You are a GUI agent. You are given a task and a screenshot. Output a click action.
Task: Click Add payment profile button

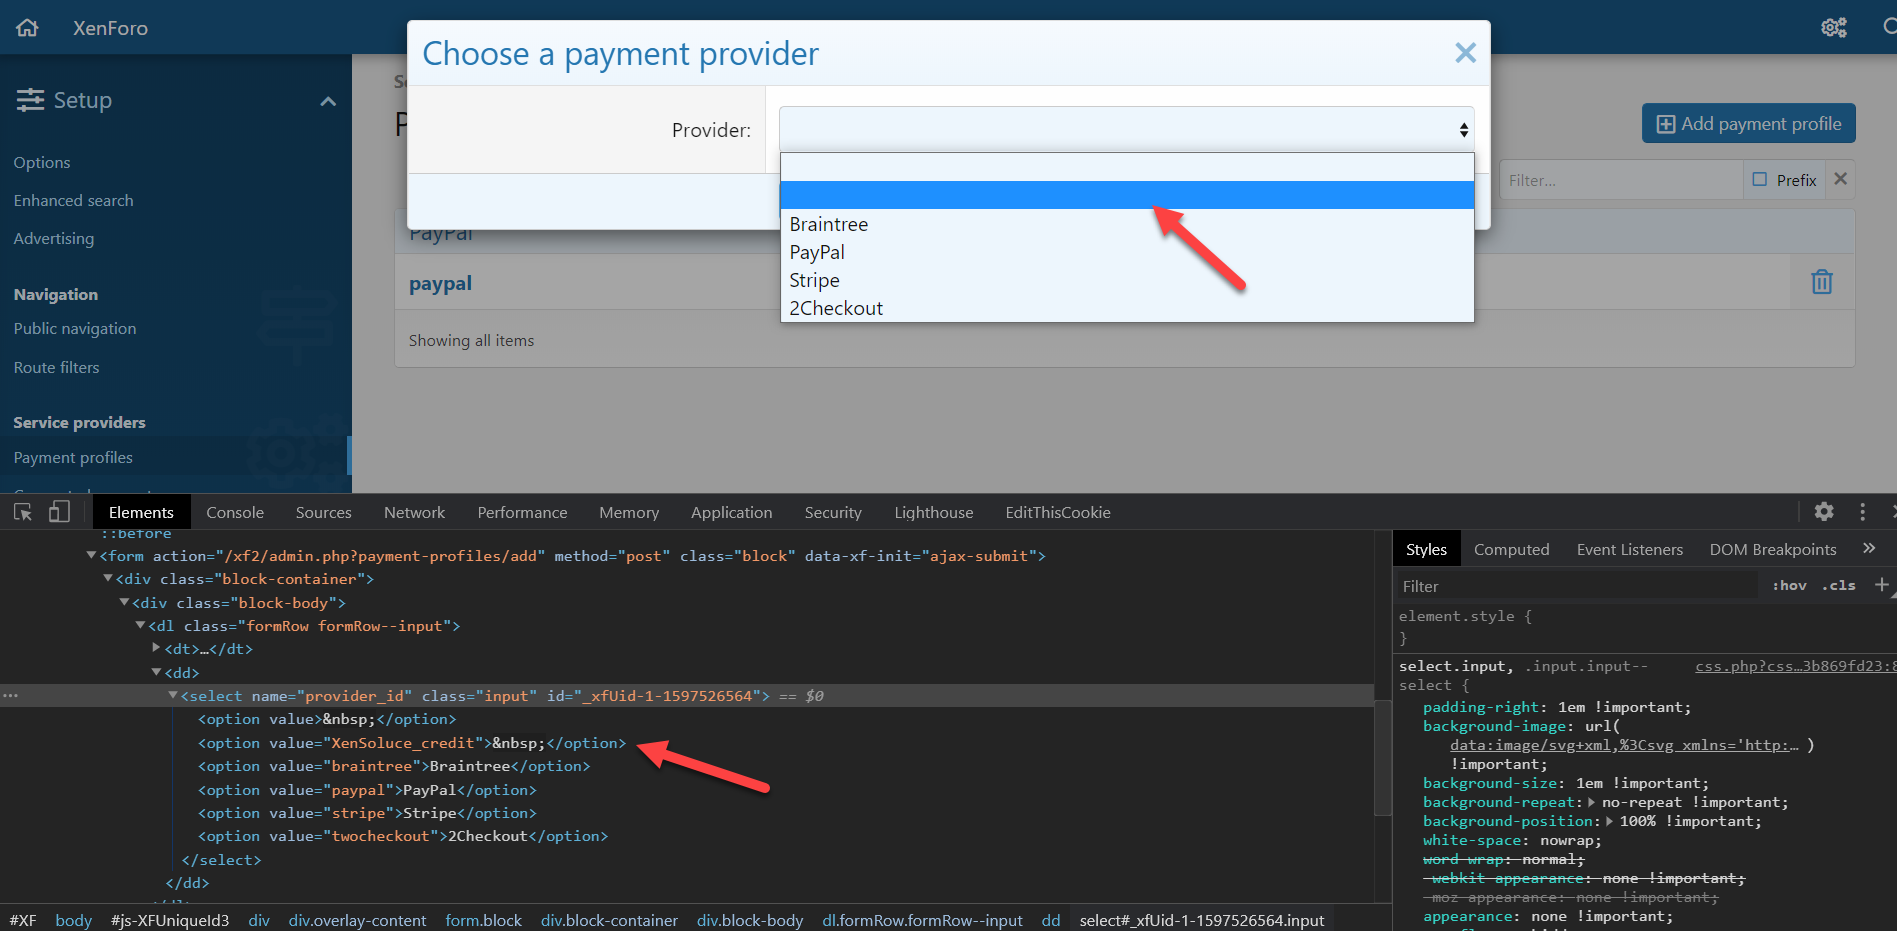click(1748, 123)
